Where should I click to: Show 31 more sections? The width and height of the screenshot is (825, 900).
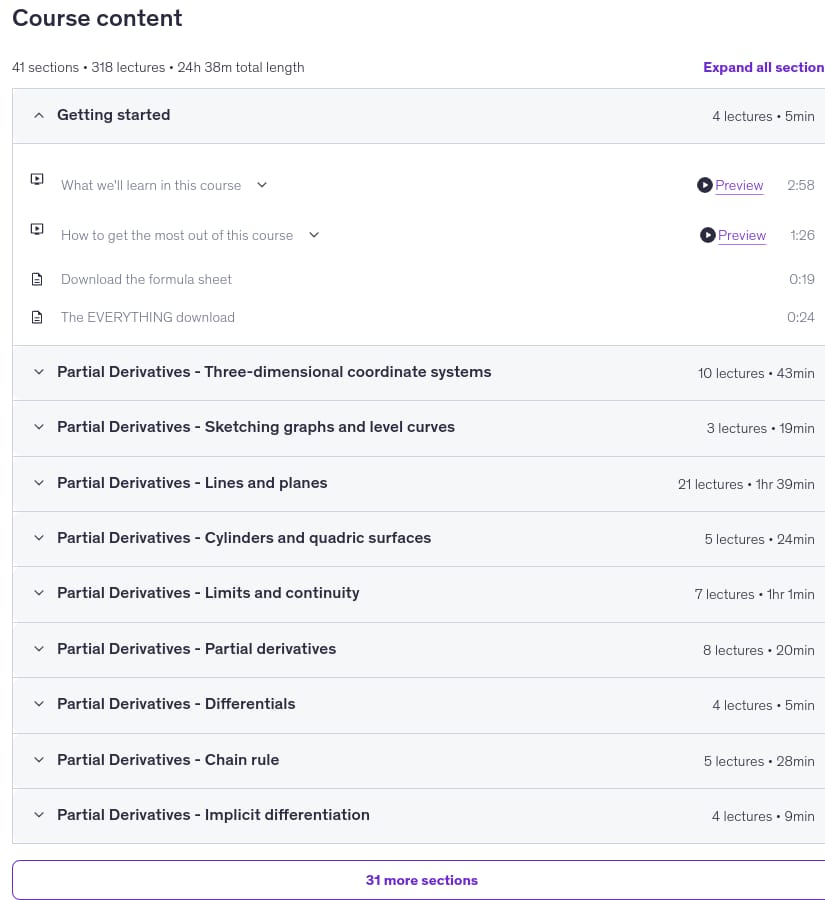(421, 880)
